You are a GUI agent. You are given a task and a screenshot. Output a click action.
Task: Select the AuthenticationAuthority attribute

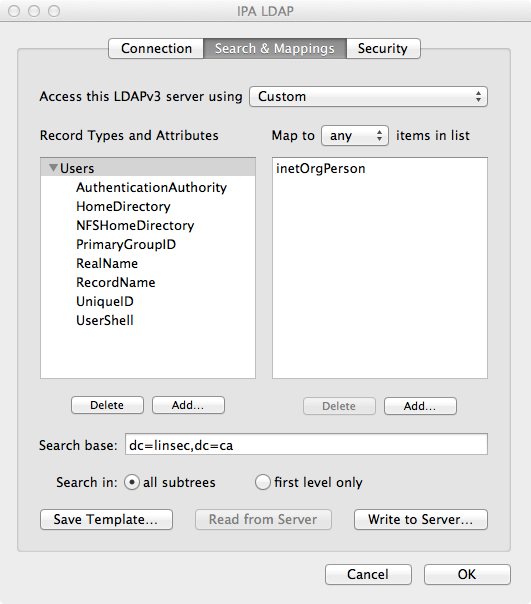[x=151, y=188]
